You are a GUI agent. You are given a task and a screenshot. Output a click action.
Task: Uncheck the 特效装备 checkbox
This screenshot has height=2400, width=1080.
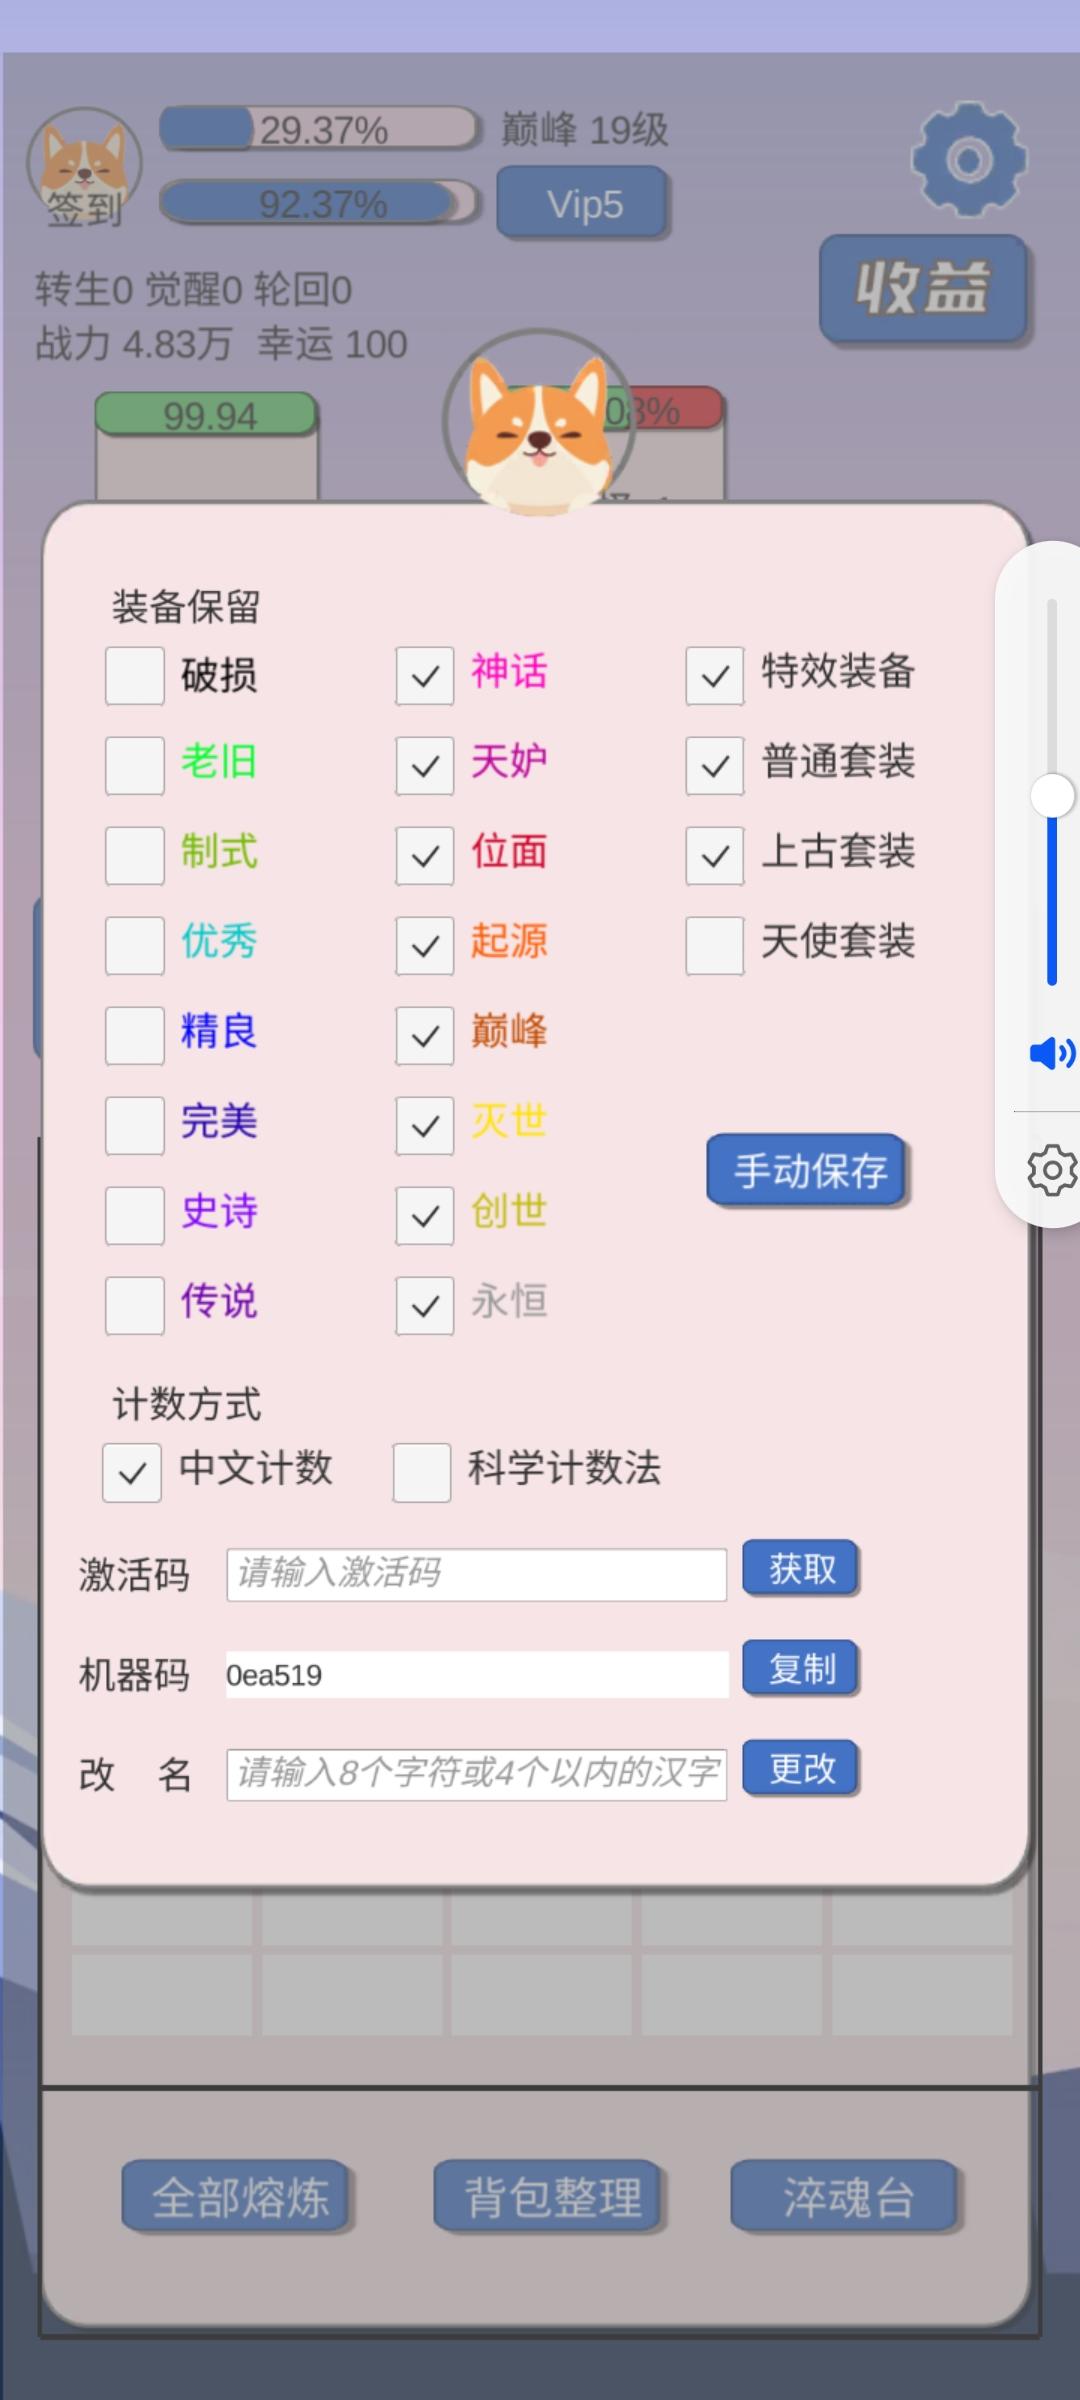(715, 675)
